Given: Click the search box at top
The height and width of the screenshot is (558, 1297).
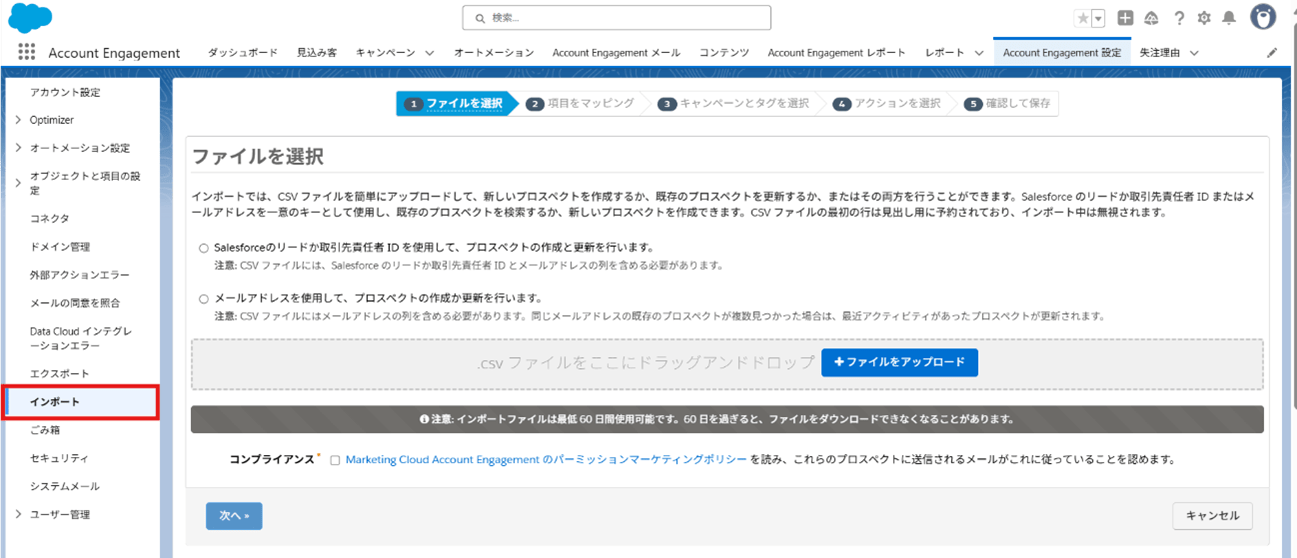Looking at the screenshot, I should point(616,18).
